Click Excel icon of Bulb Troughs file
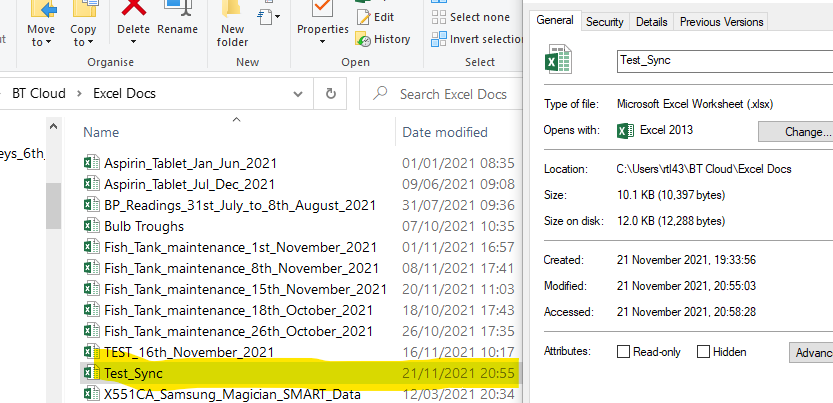This screenshot has width=833, height=403. 91,226
